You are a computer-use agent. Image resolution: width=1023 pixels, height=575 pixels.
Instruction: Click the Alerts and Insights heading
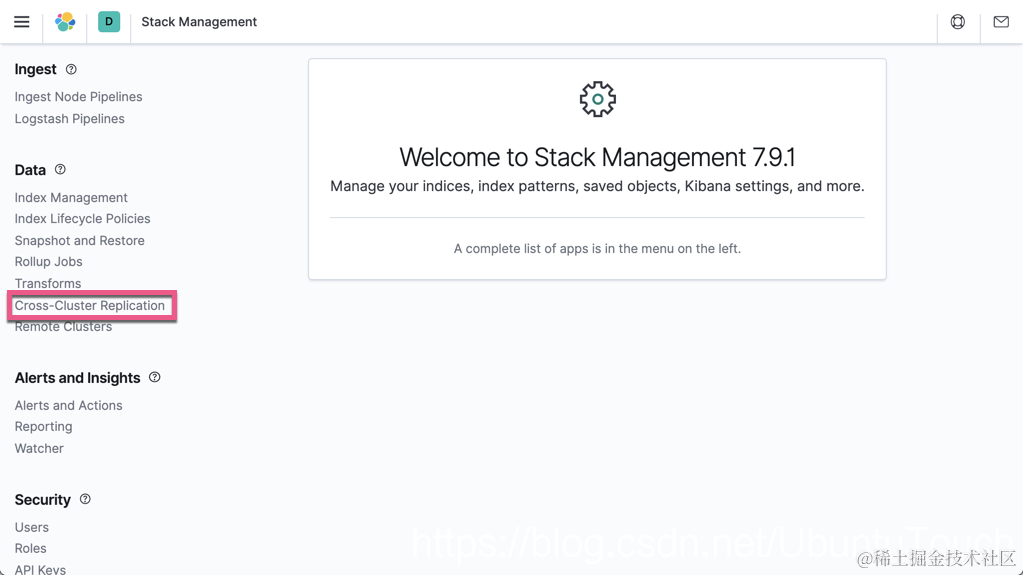click(x=78, y=378)
